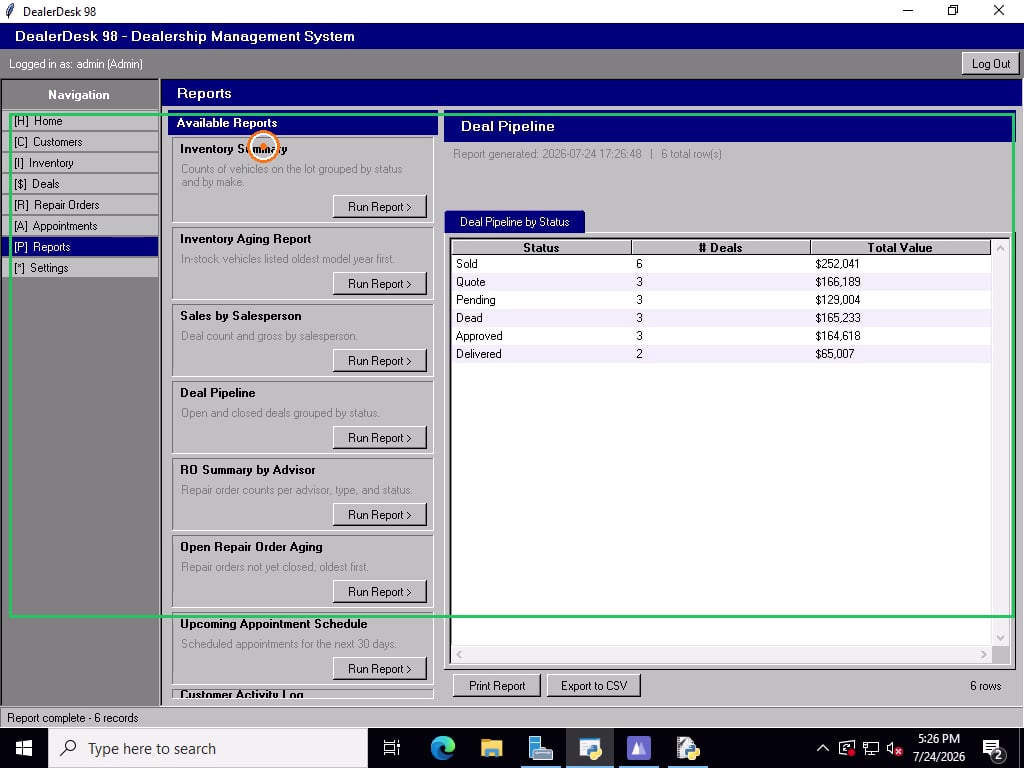Sort by the # Deals column header
The width and height of the screenshot is (1024, 768).
(x=720, y=248)
